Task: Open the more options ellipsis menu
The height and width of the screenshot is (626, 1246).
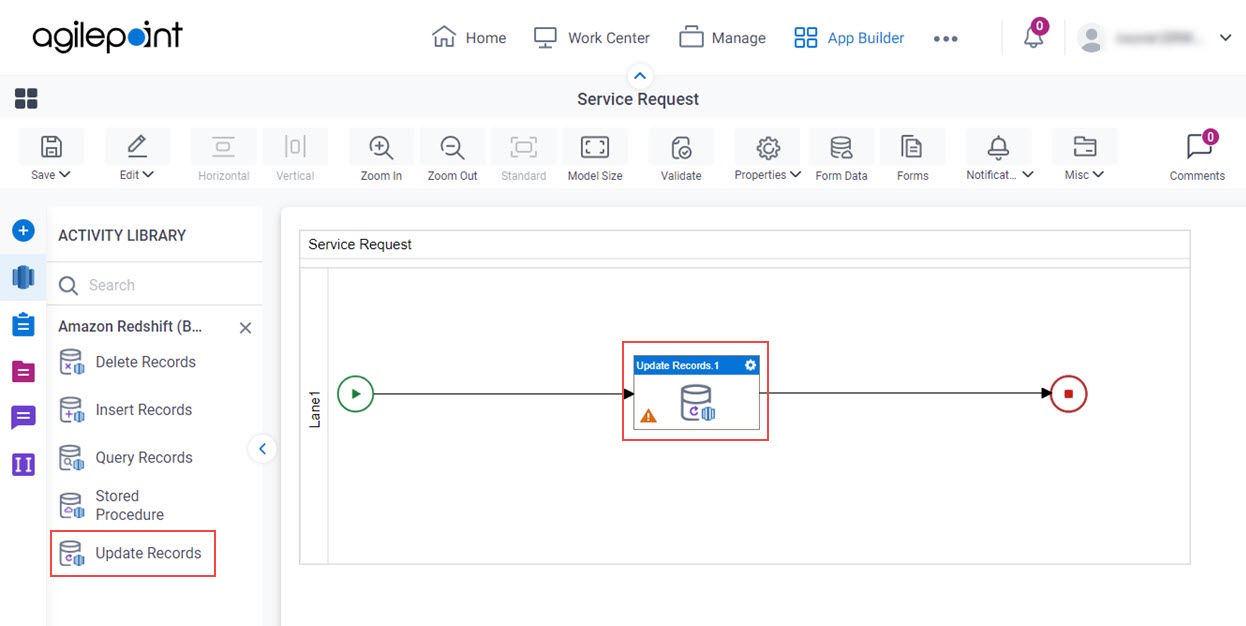Action: tap(945, 38)
